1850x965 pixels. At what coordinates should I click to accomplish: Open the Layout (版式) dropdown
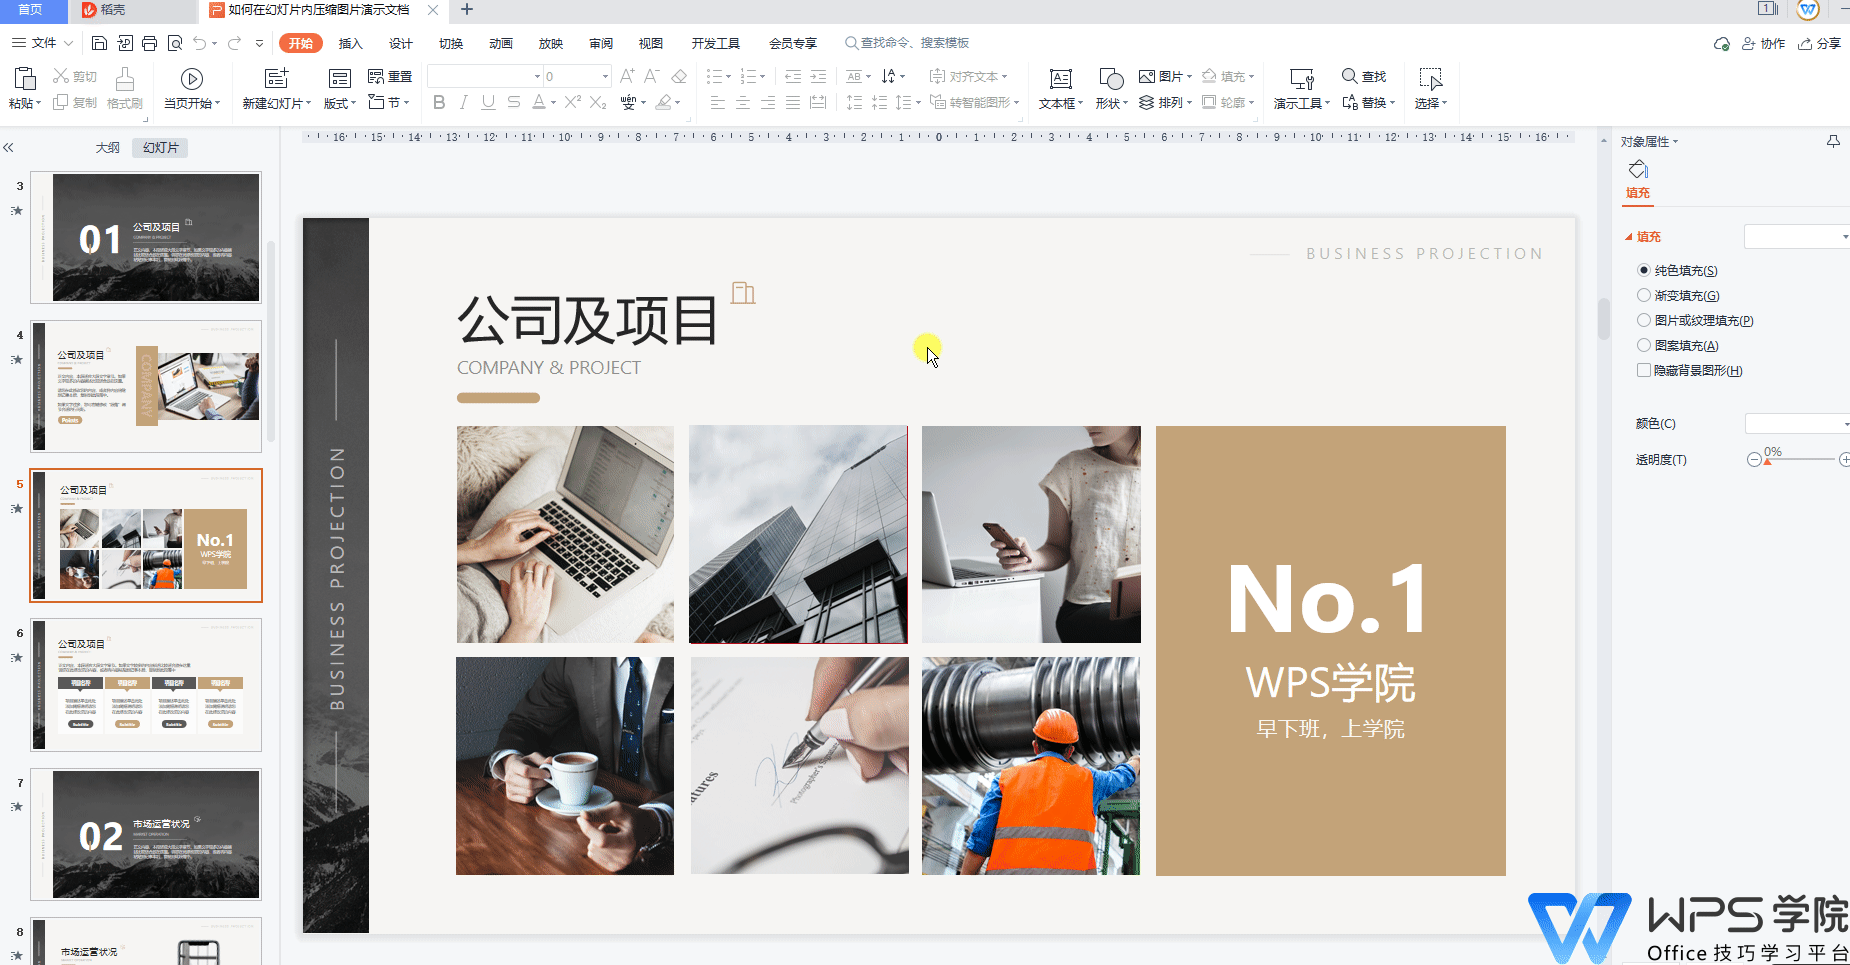[341, 103]
